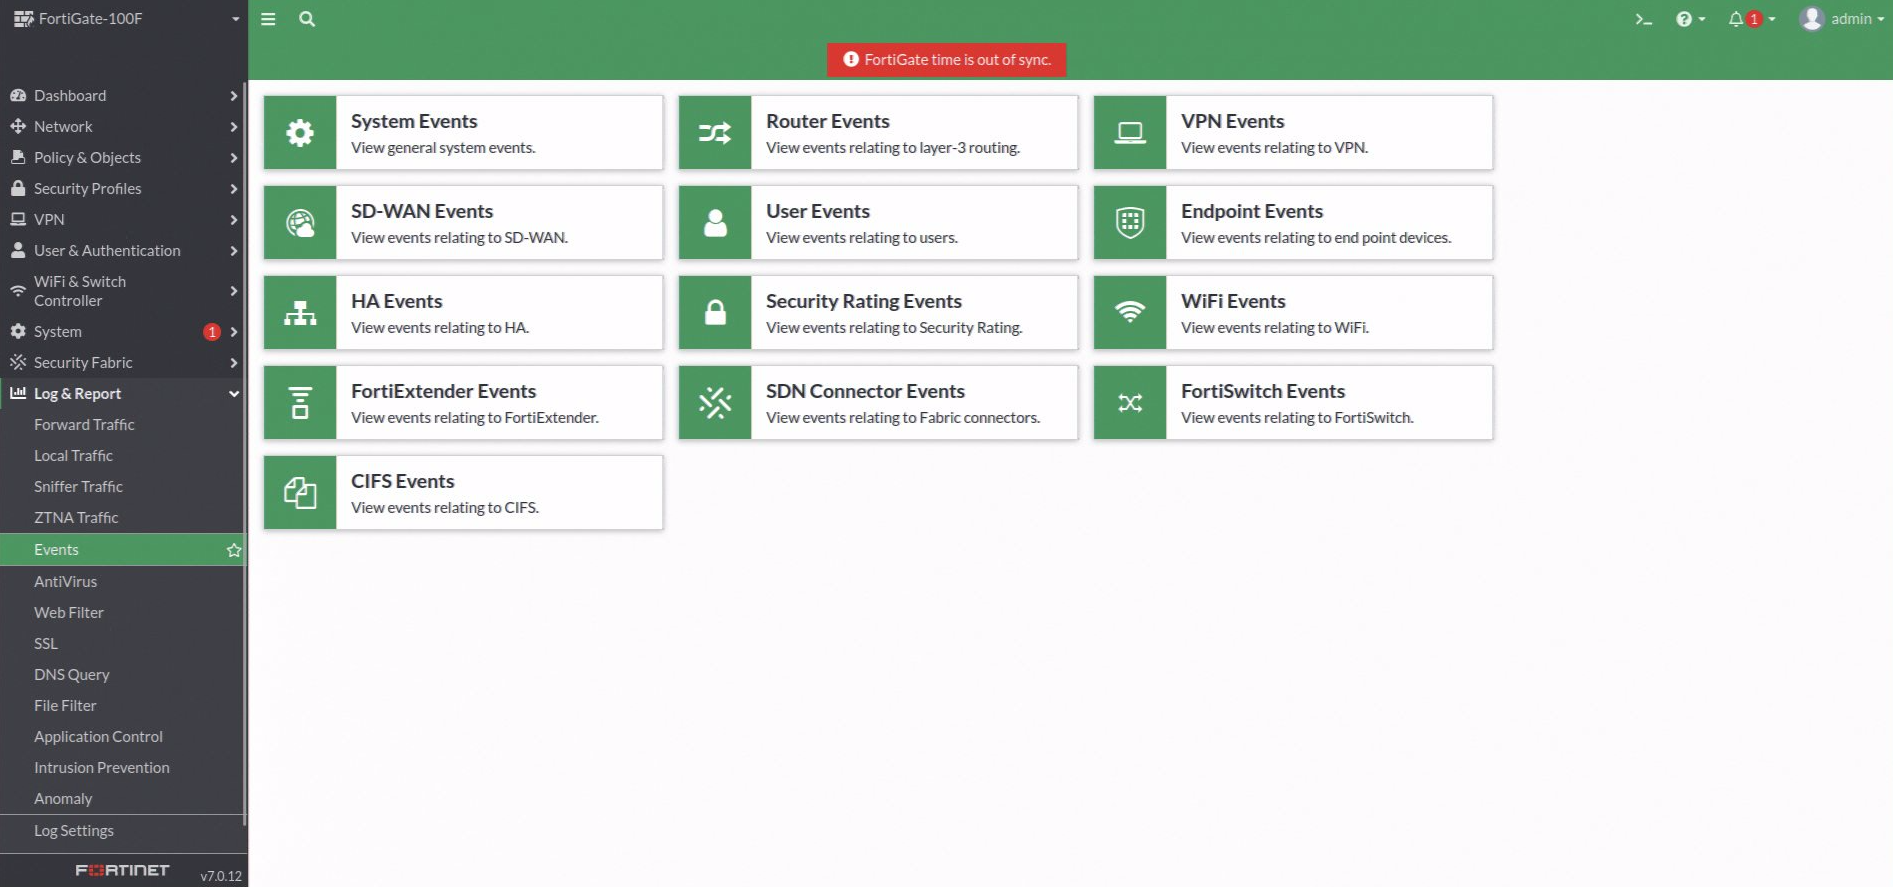Open the notifications bell

(x=1751, y=19)
